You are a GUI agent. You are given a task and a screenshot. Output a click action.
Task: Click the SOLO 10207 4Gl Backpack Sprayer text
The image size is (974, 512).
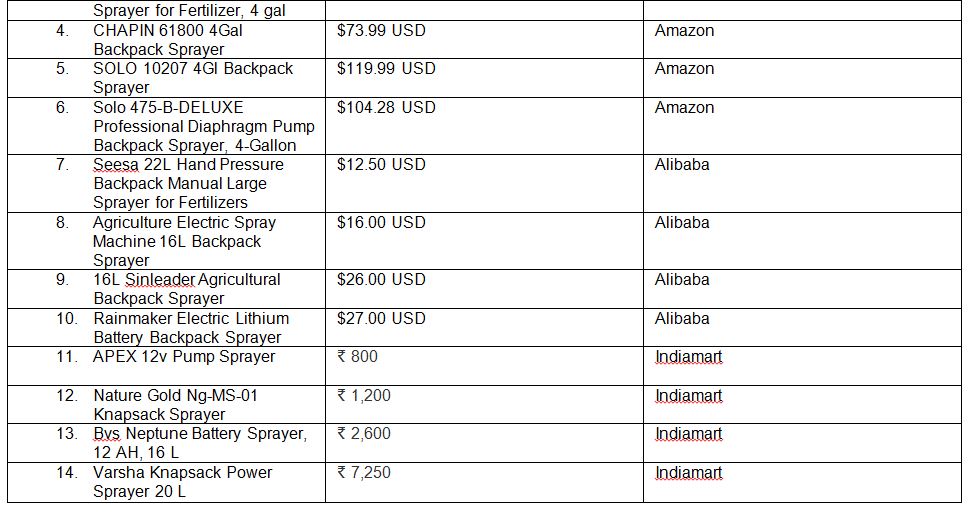click(193, 78)
